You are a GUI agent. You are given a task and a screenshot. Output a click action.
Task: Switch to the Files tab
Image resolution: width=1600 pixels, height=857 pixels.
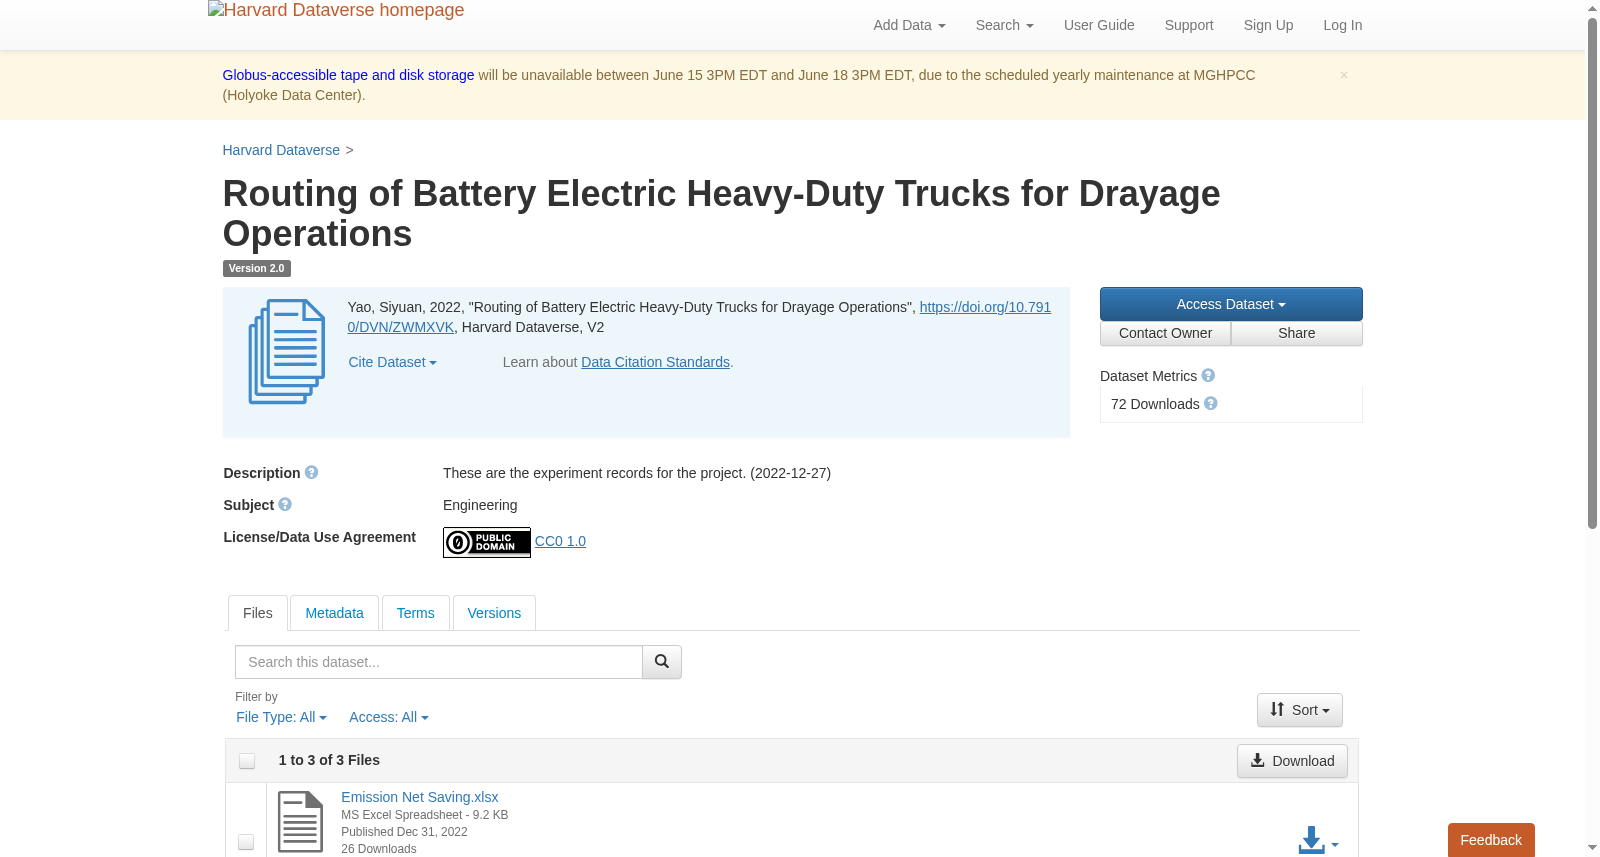pos(258,613)
